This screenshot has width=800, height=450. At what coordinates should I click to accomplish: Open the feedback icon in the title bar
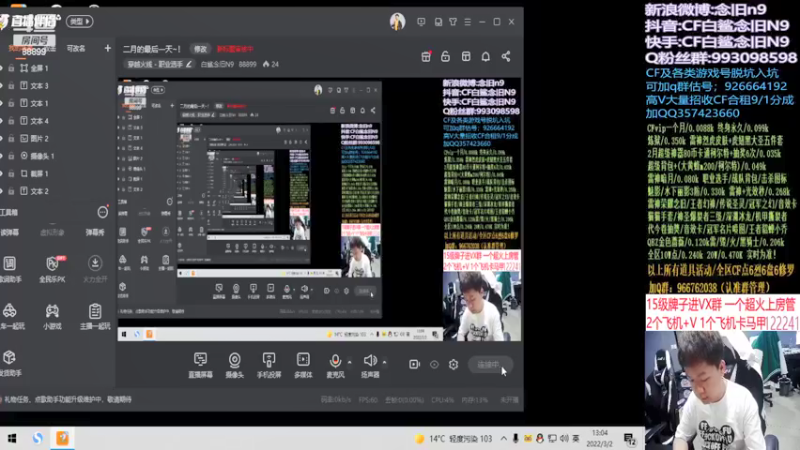click(421, 22)
